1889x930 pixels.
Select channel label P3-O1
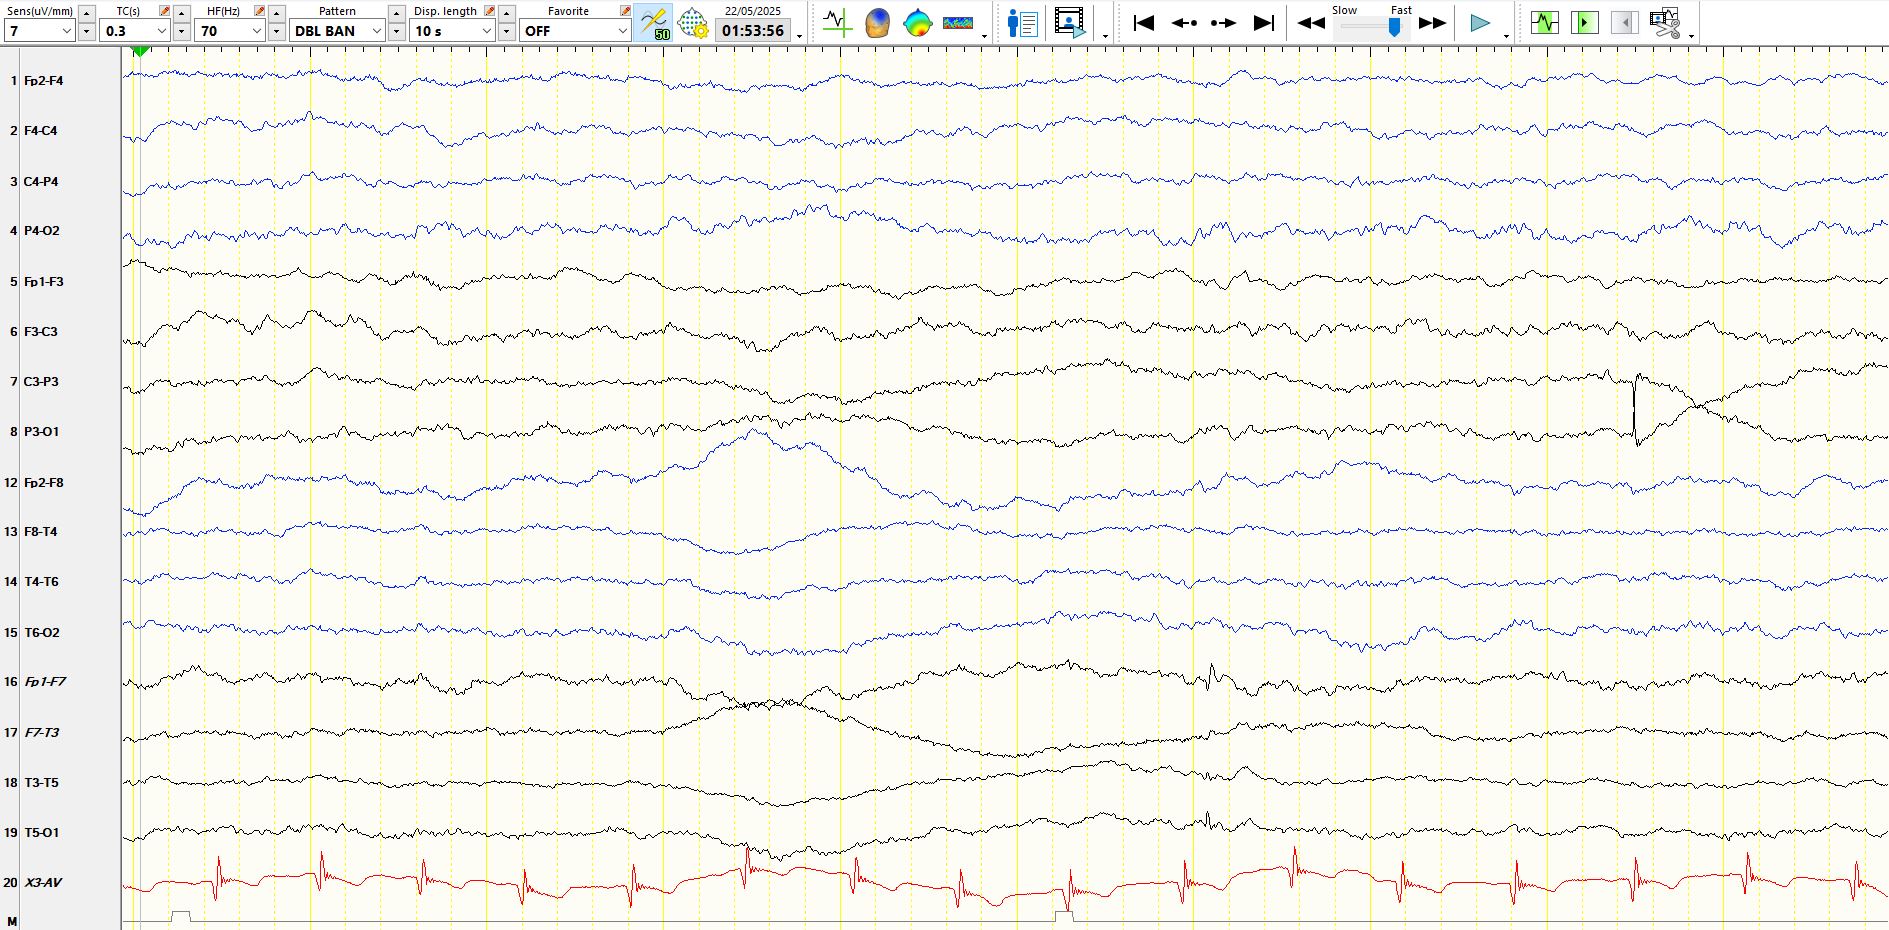41,432
